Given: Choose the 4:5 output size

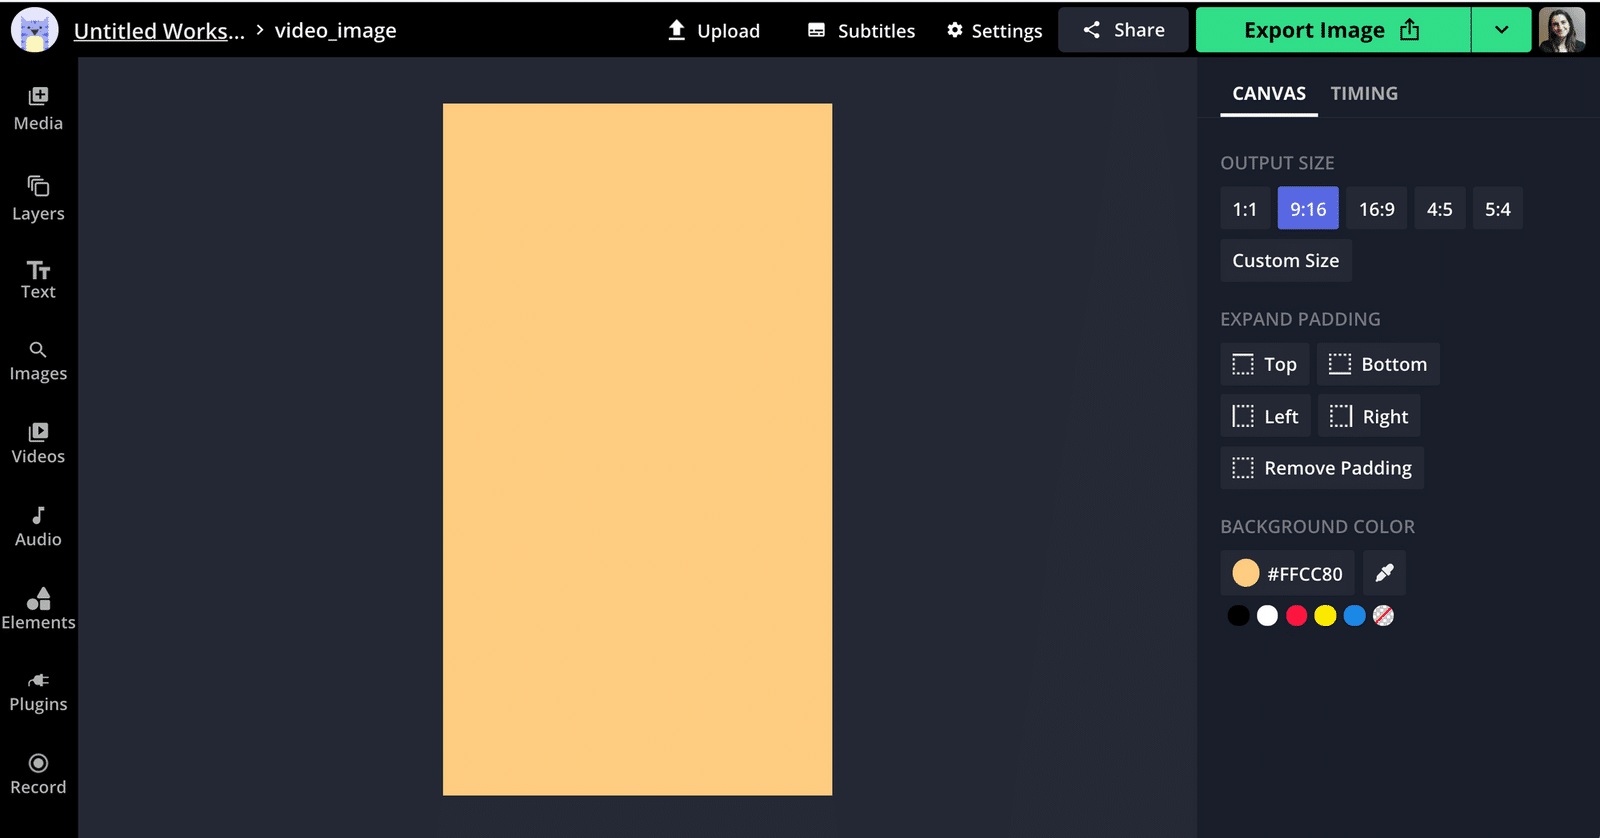Looking at the screenshot, I should (1439, 209).
